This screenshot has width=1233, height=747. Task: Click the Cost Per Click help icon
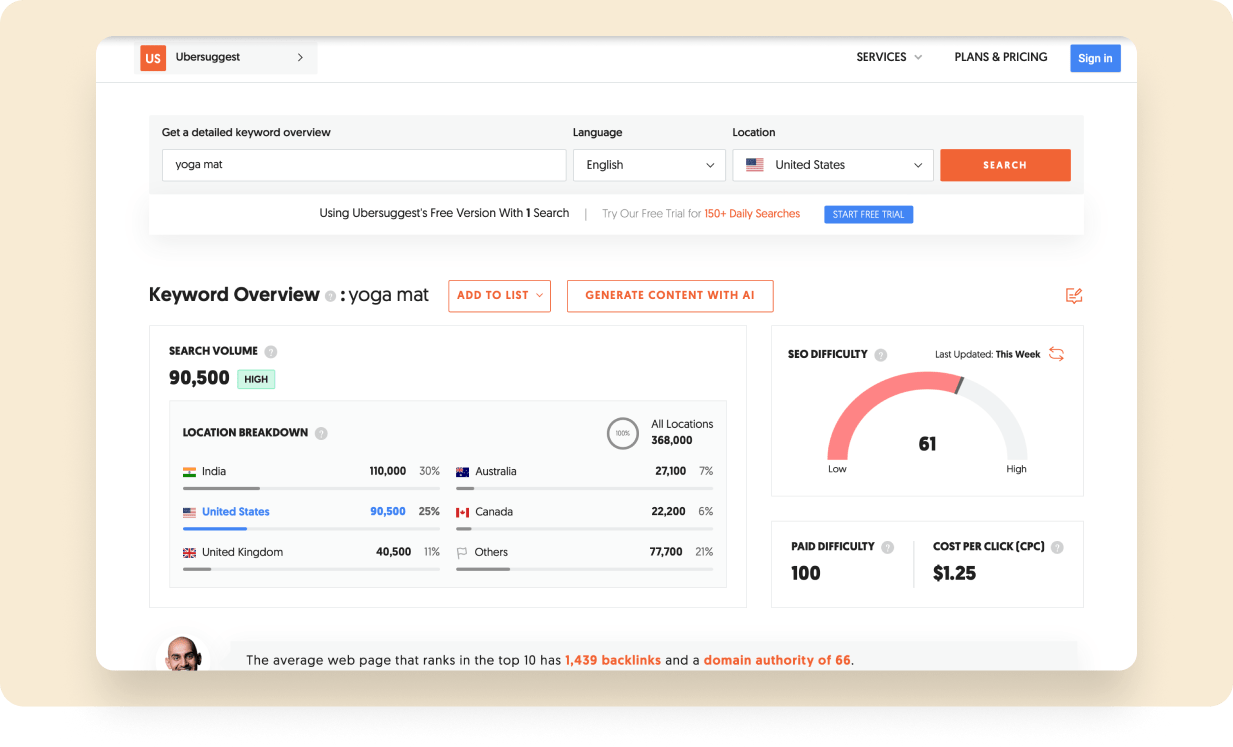point(1057,547)
